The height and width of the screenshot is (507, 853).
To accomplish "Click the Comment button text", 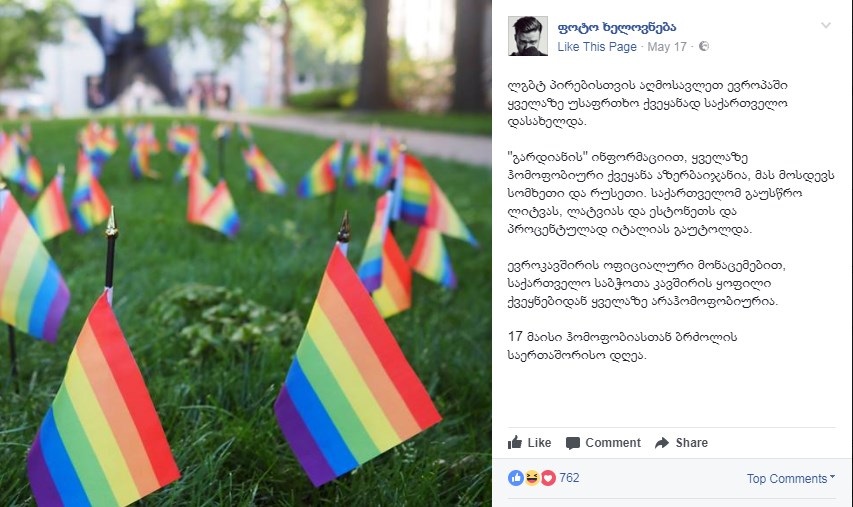I will (613, 443).
